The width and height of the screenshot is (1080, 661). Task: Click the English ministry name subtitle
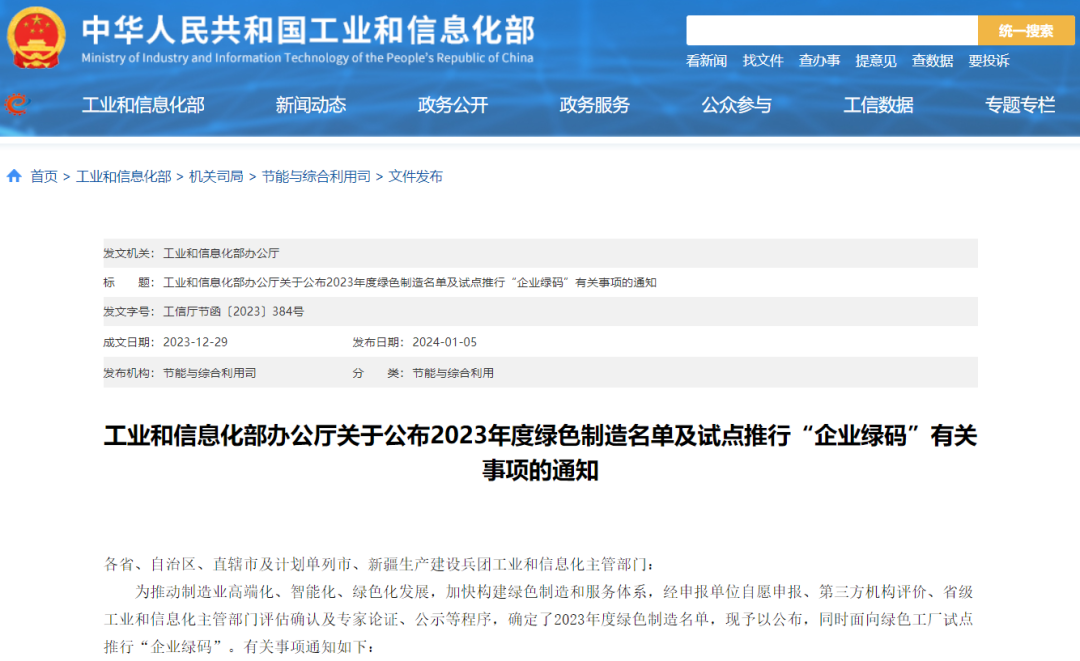tap(307, 58)
